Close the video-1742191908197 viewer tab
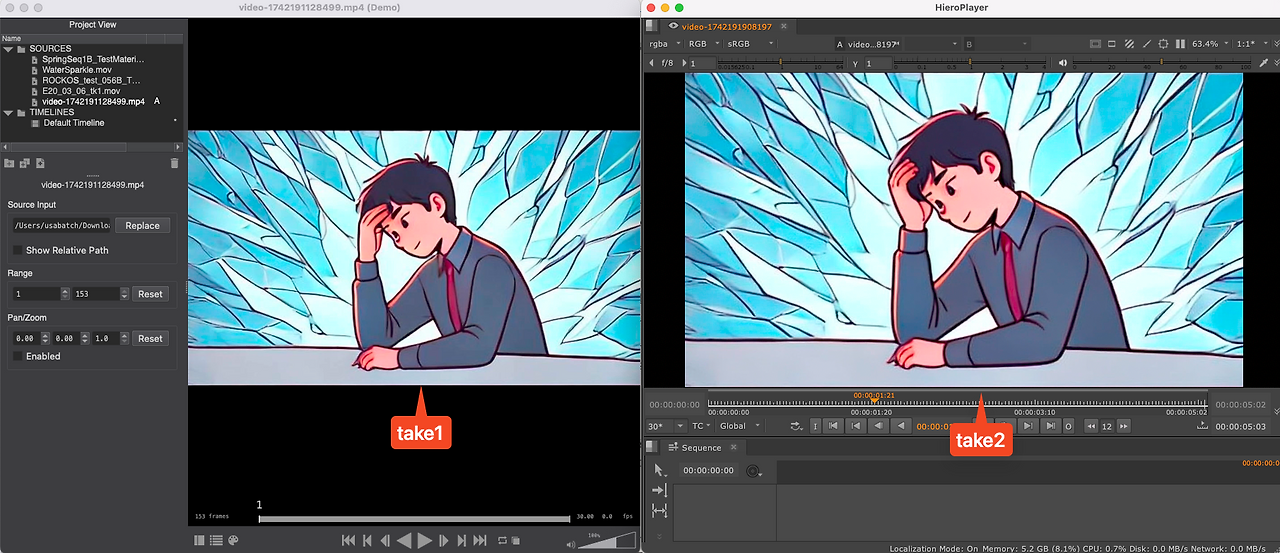This screenshot has height=553, width=1280. 784,27
